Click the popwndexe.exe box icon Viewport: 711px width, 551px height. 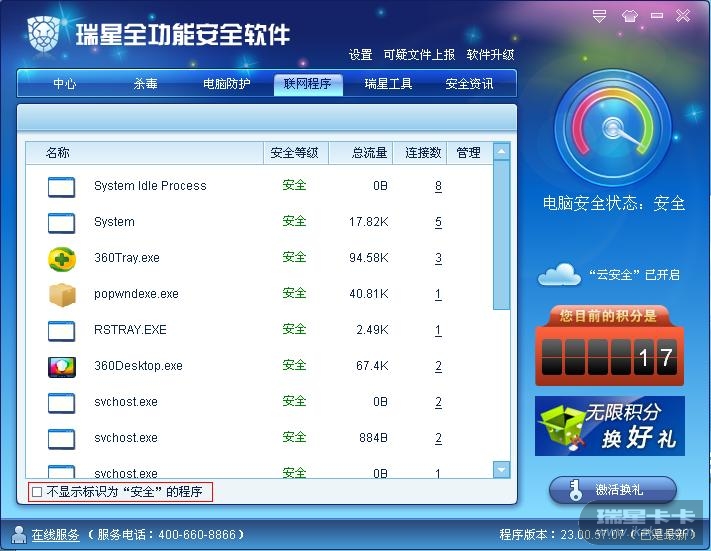(62, 295)
